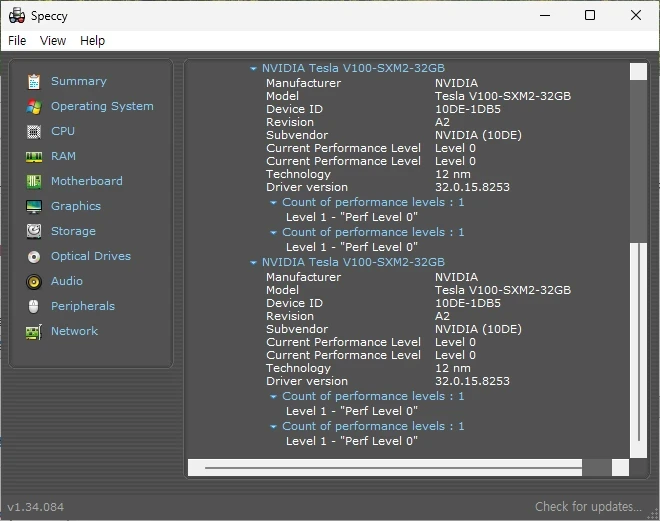Click vertical scrollbar up arrow button
This screenshot has width=660, height=521.
(638, 72)
